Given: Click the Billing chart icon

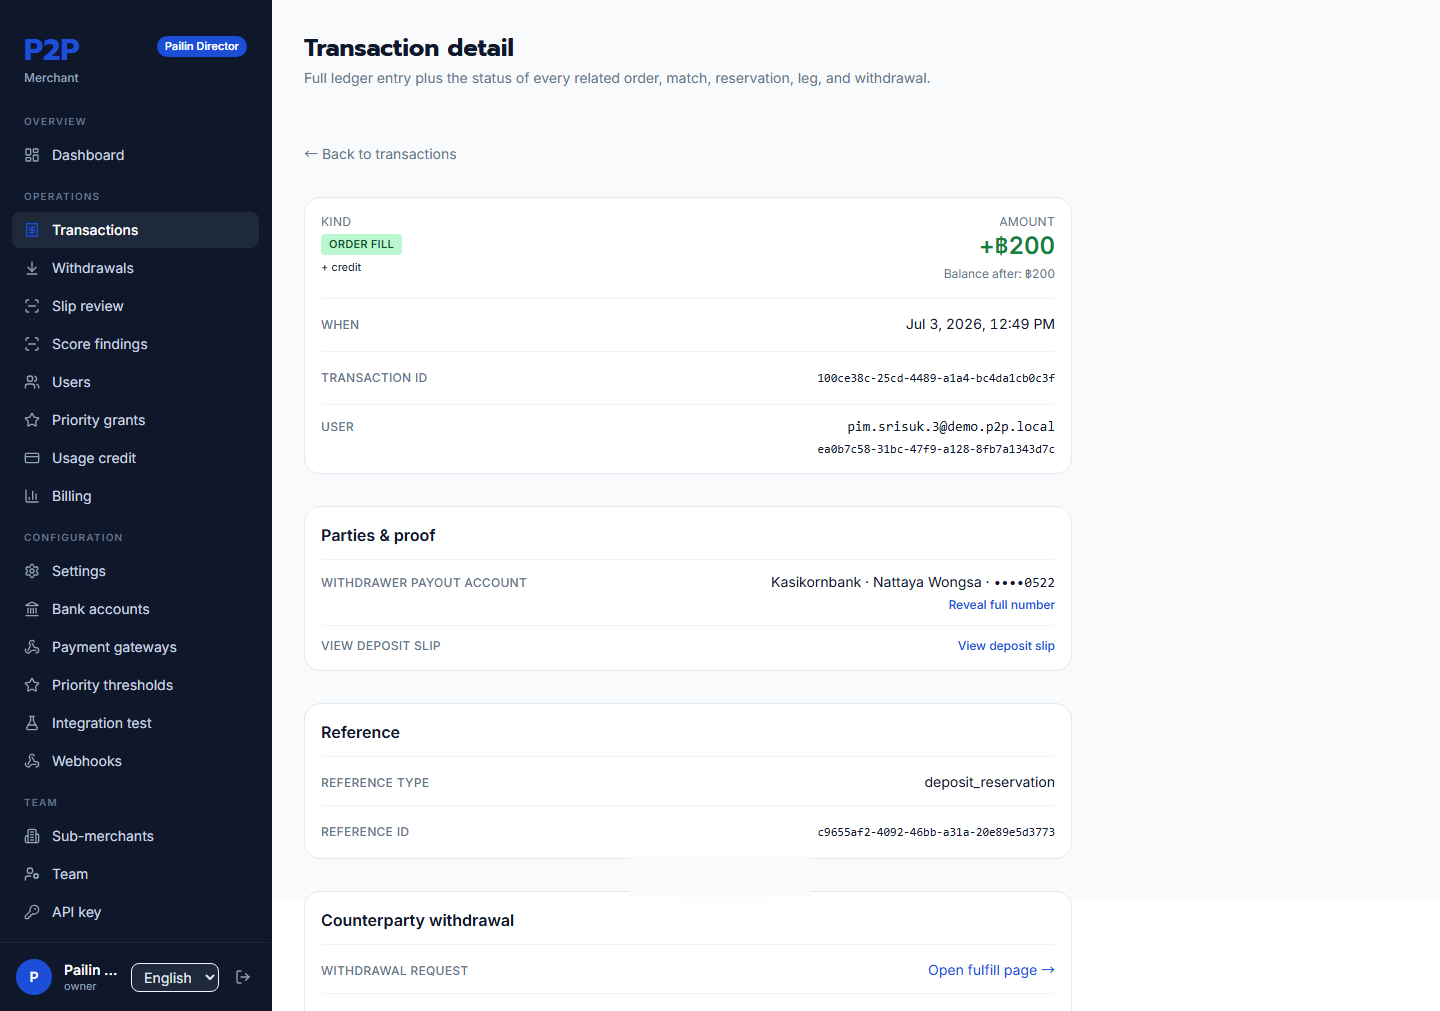Looking at the screenshot, I should point(32,496).
